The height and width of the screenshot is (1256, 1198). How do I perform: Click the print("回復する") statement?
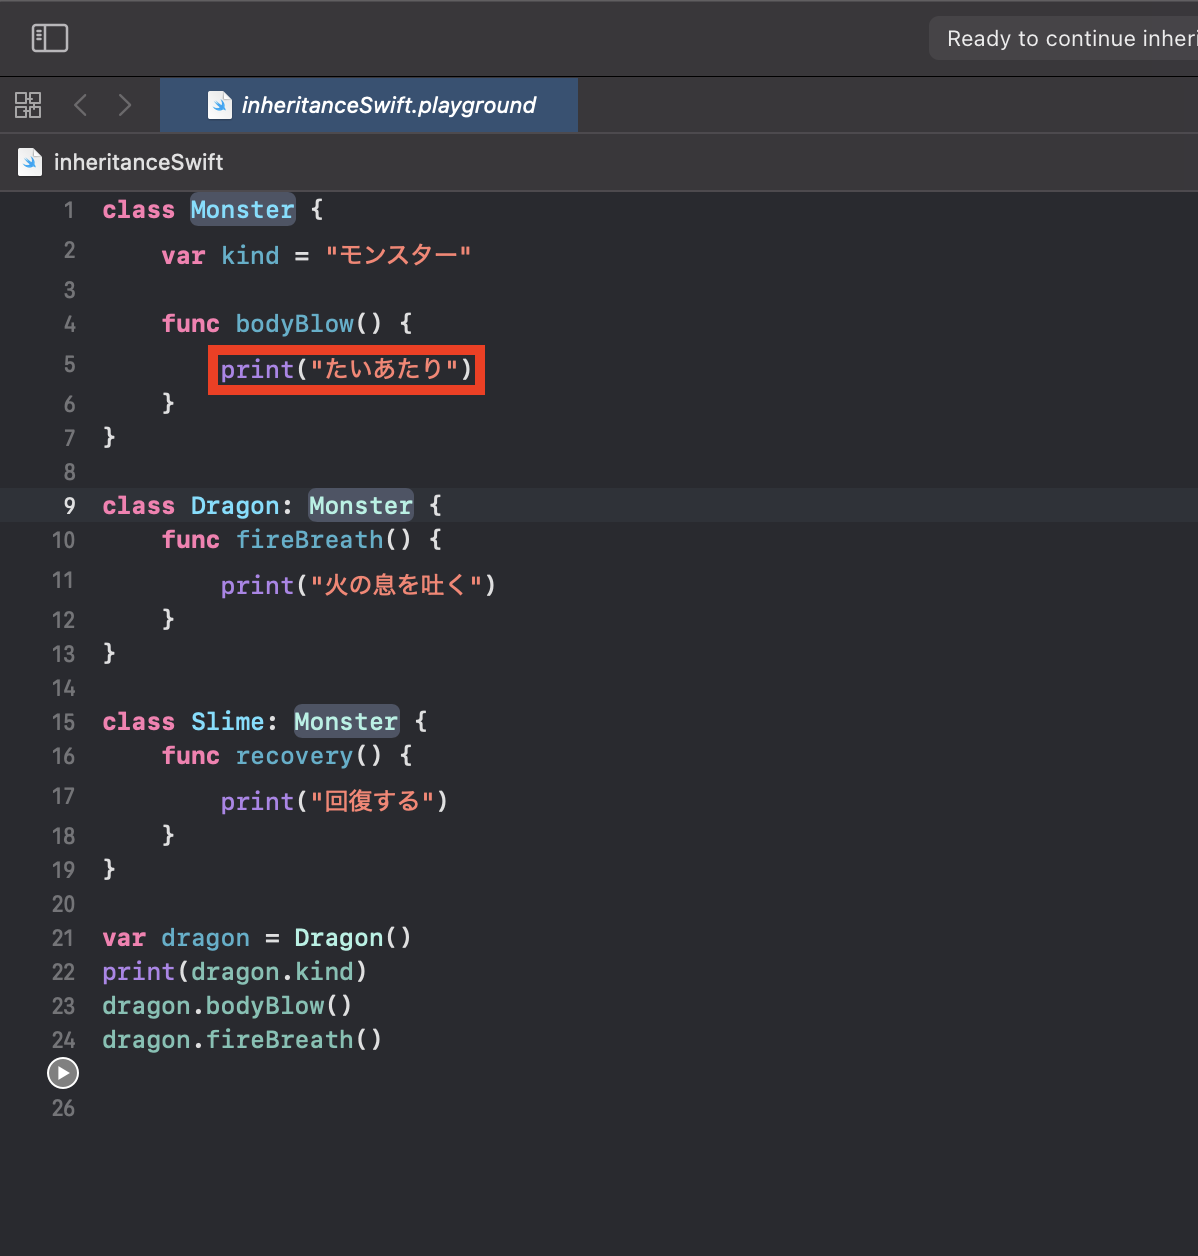click(x=334, y=802)
